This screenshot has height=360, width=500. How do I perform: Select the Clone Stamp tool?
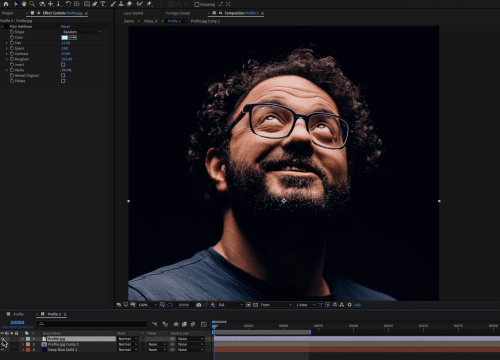pos(121,4)
